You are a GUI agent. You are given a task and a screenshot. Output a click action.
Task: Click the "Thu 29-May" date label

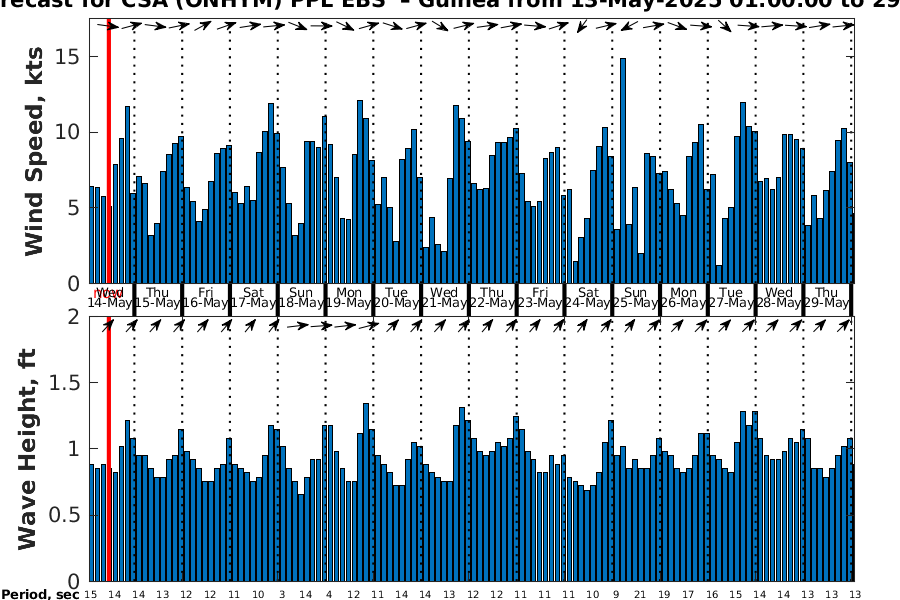tap(827, 297)
